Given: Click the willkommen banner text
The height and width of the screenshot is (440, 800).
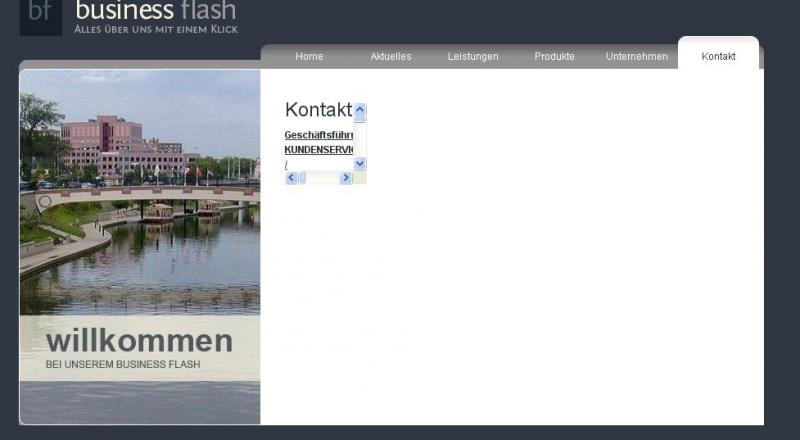Looking at the screenshot, I should click(139, 341).
